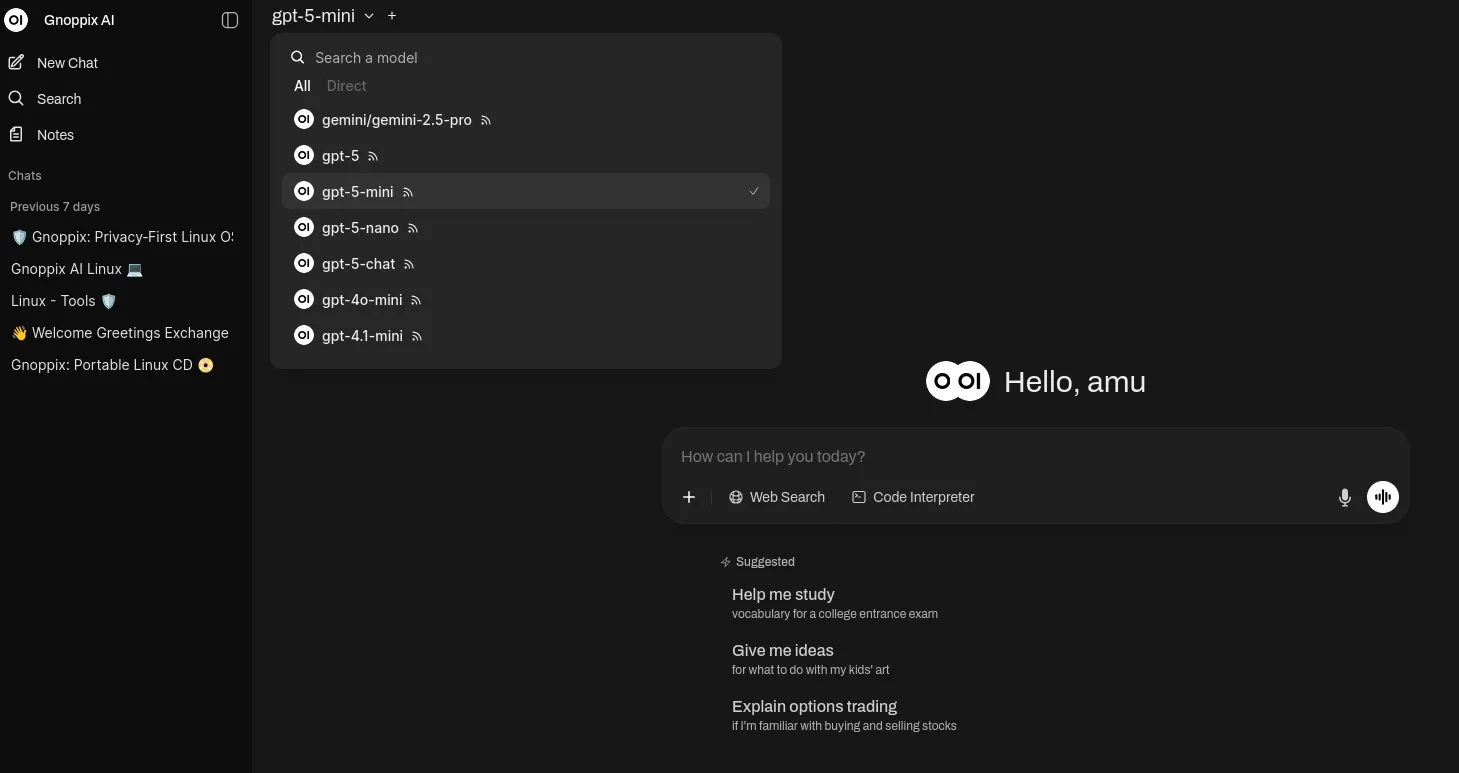
Task: Click the Help me study suggestion
Action: 783,594
